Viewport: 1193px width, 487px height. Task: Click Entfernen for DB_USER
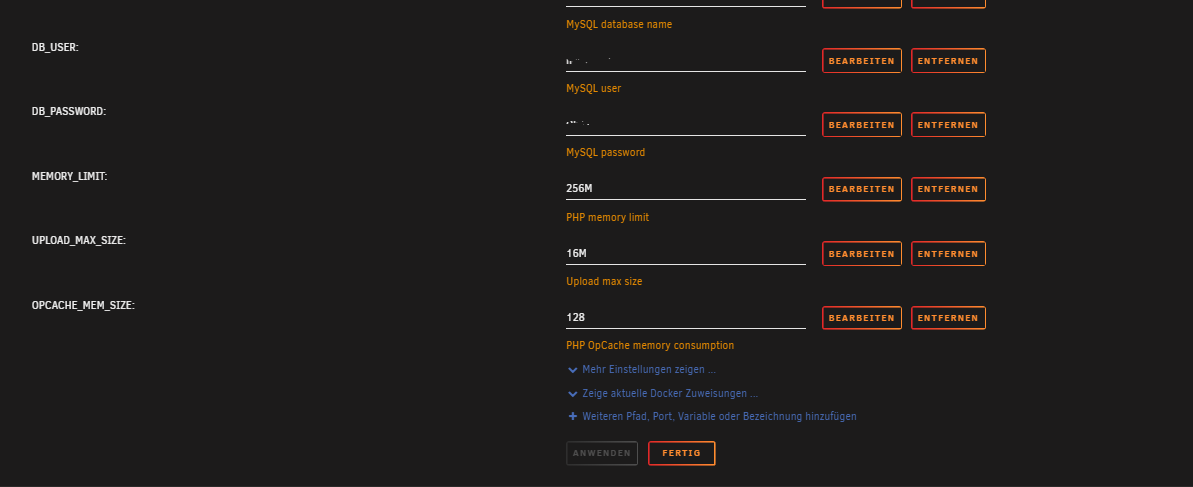pyautogui.click(x=948, y=61)
